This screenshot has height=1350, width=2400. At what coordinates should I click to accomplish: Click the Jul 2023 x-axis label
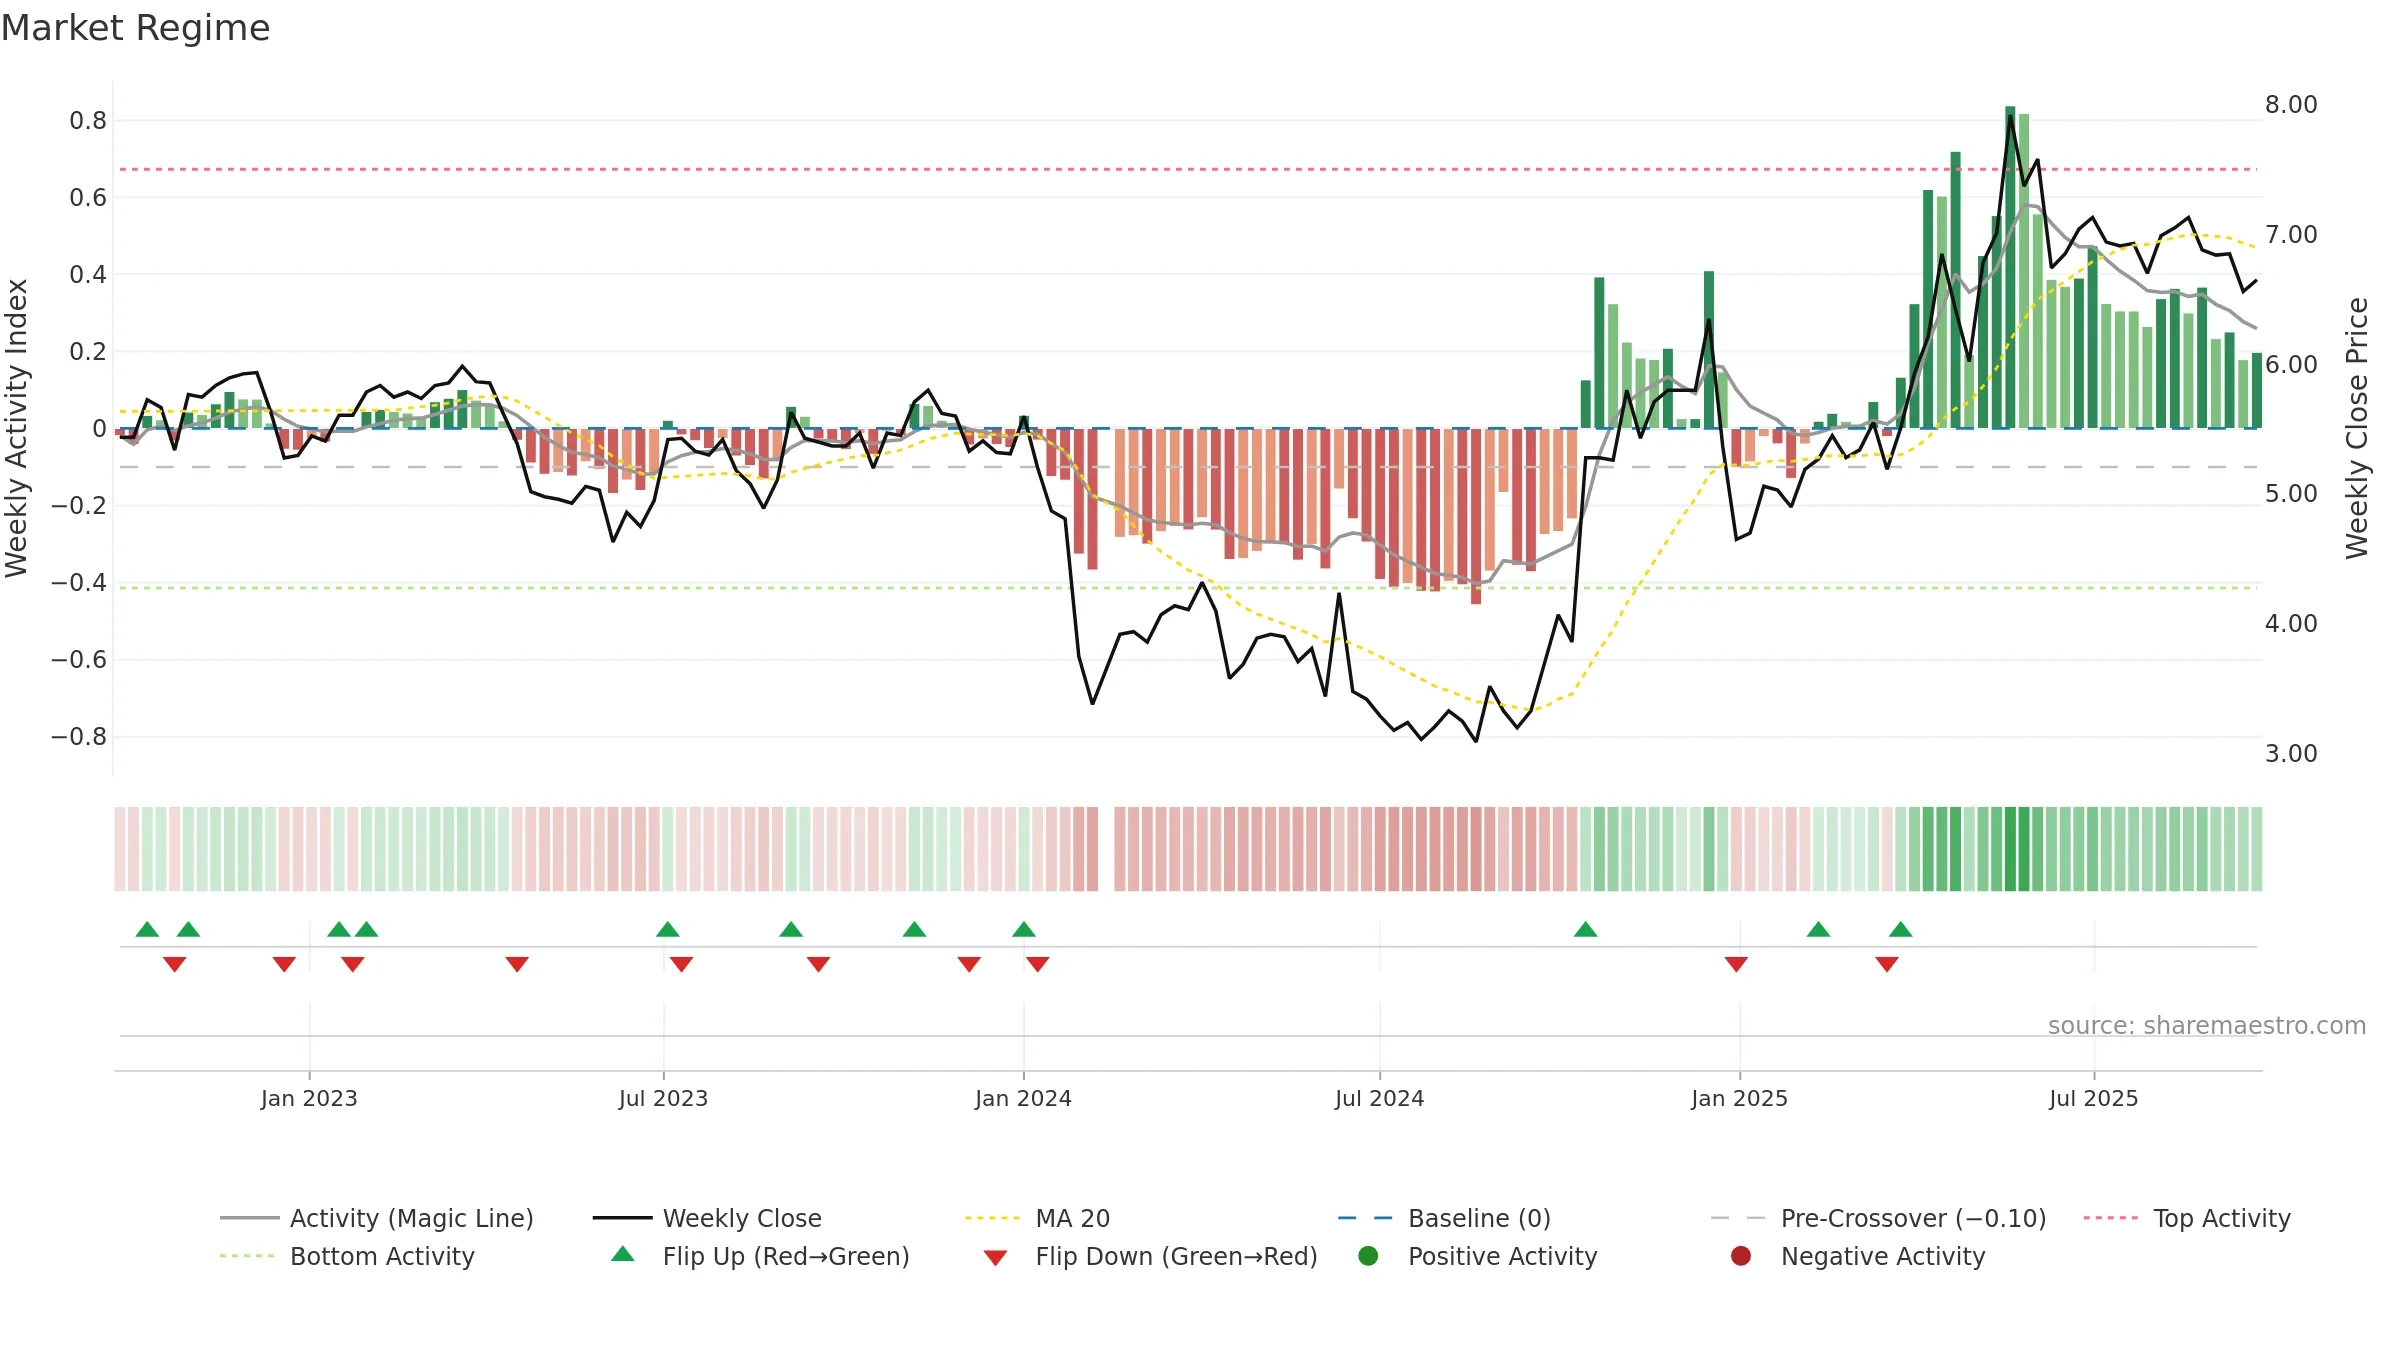click(x=663, y=1098)
